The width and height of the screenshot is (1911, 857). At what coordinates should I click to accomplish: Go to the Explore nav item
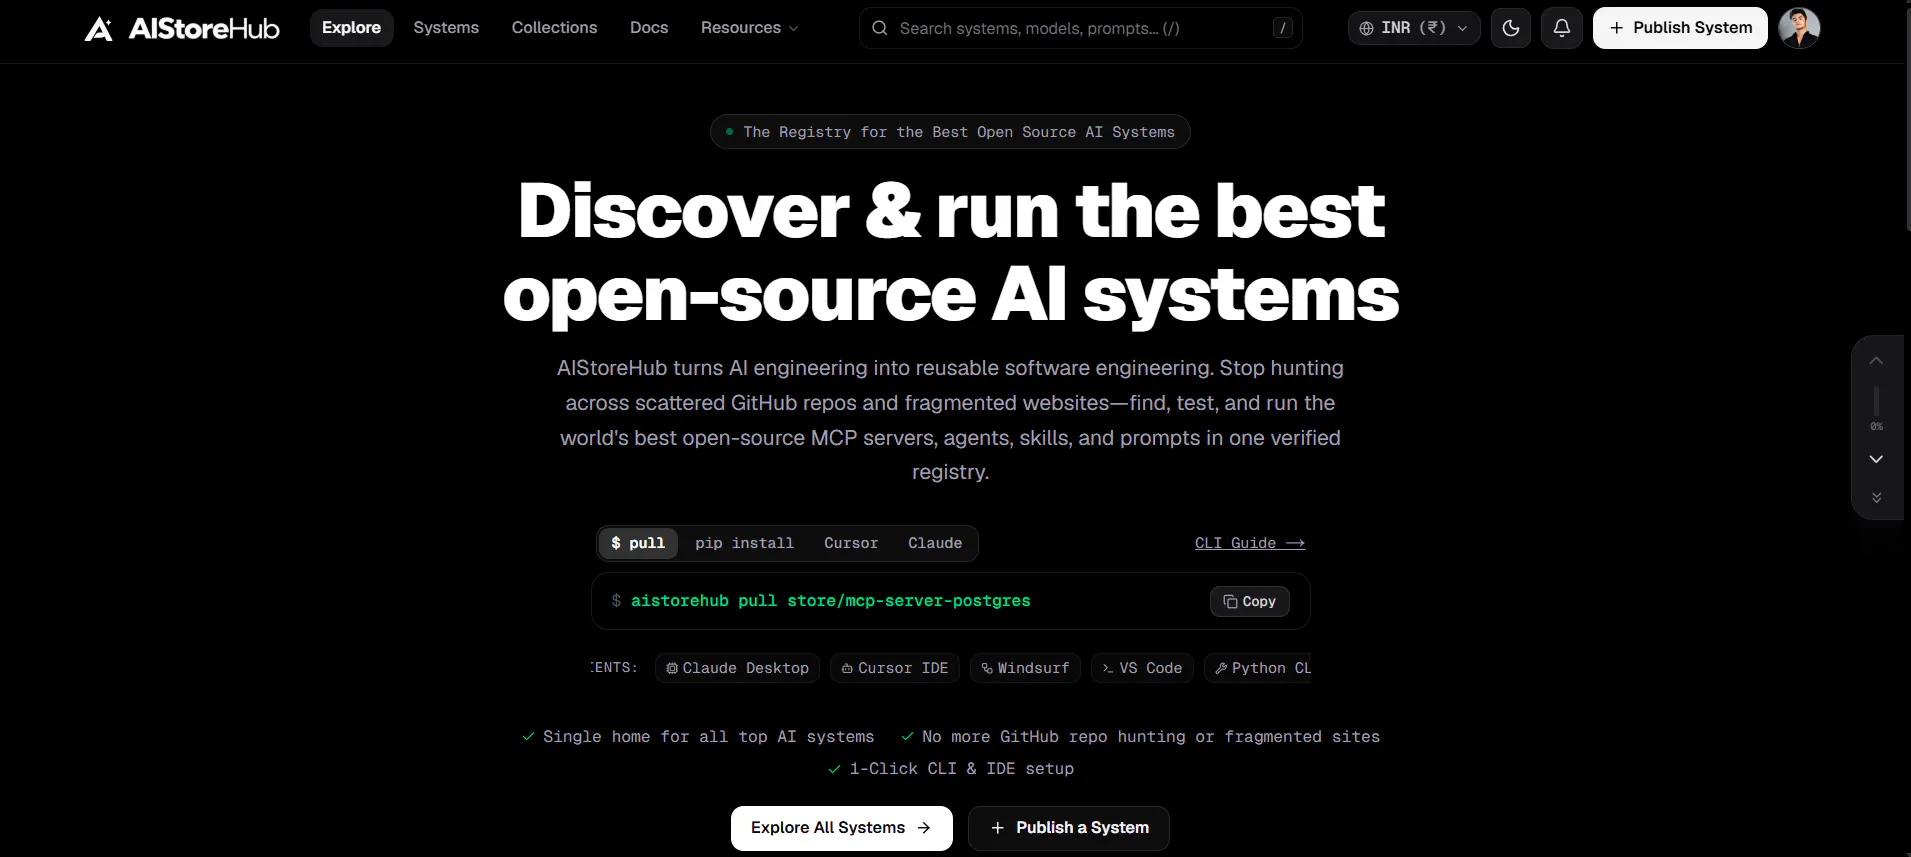tap(351, 28)
